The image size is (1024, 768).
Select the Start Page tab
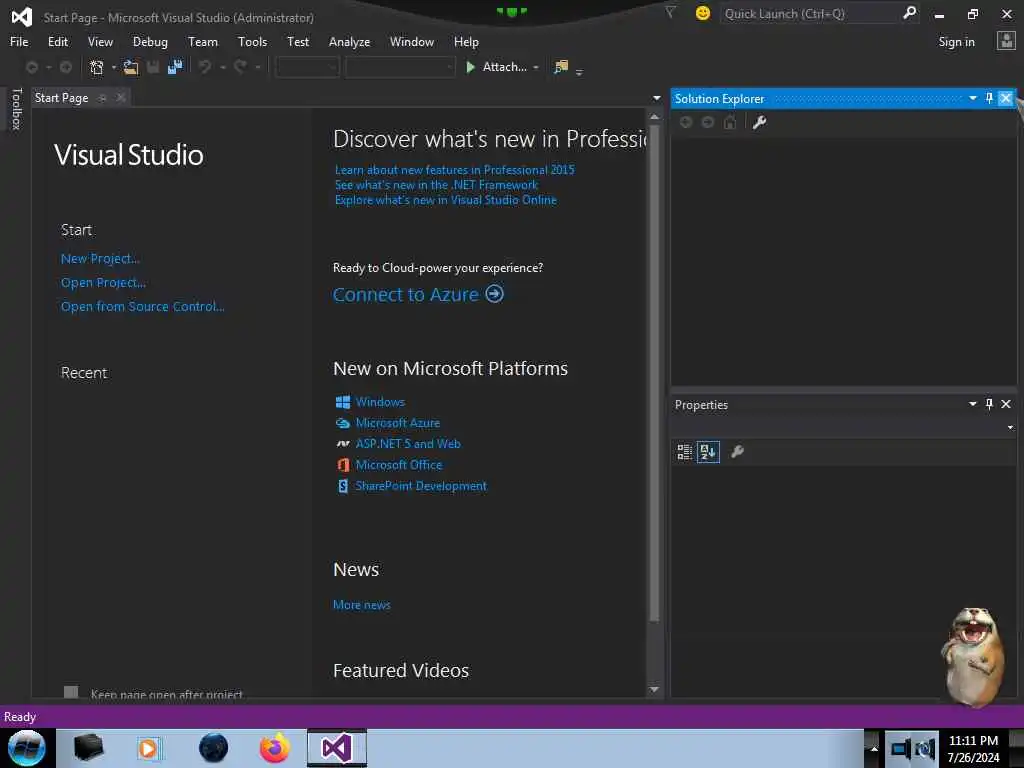61,98
